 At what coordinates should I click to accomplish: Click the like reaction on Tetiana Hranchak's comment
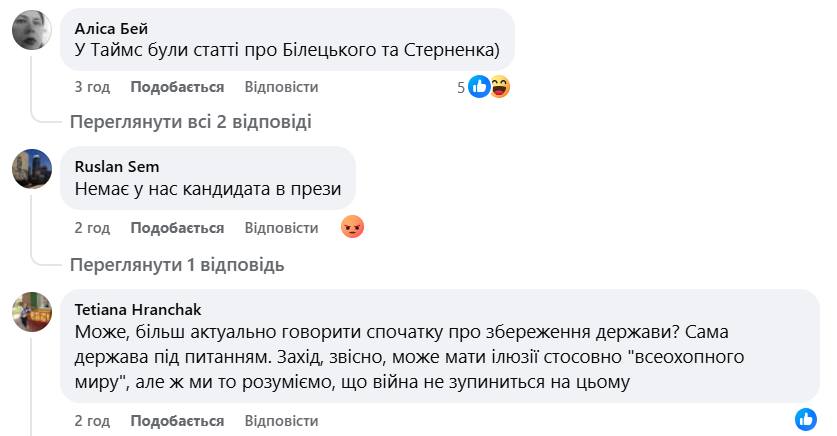point(806,420)
